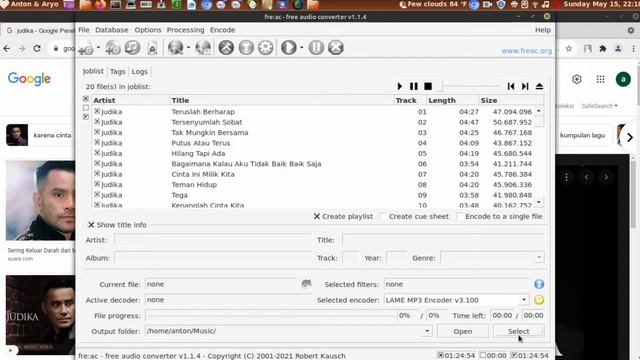The width and height of the screenshot is (640, 360).
Task: Toggle Show title info checkbox
Action: [91, 225]
